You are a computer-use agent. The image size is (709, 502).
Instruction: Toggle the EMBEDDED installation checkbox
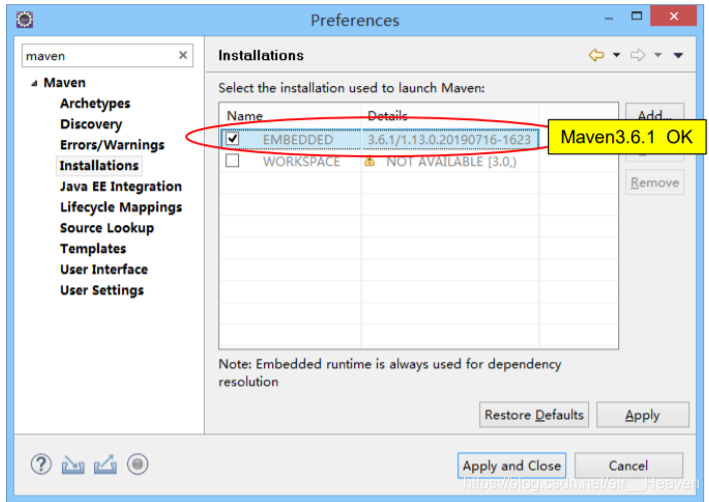[232, 138]
